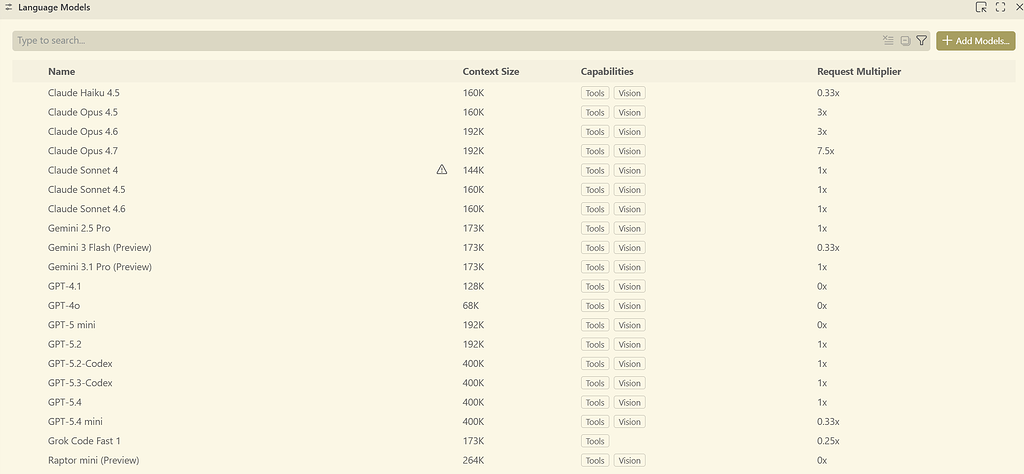
Task: Click the 128K context size for GPT-4.1
Action: [x=473, y=286]
